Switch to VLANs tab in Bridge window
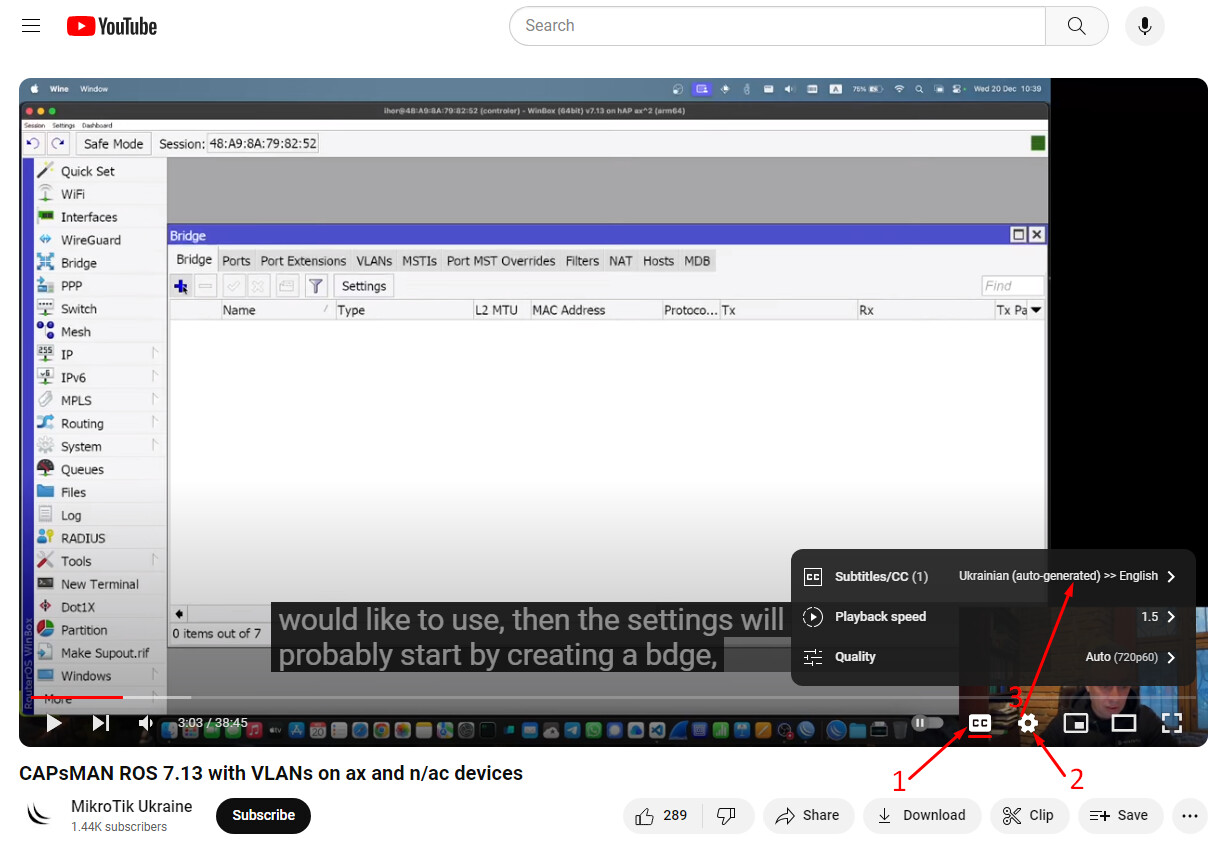The width and height of the screenshot is (1222, 850). (374, 261)
